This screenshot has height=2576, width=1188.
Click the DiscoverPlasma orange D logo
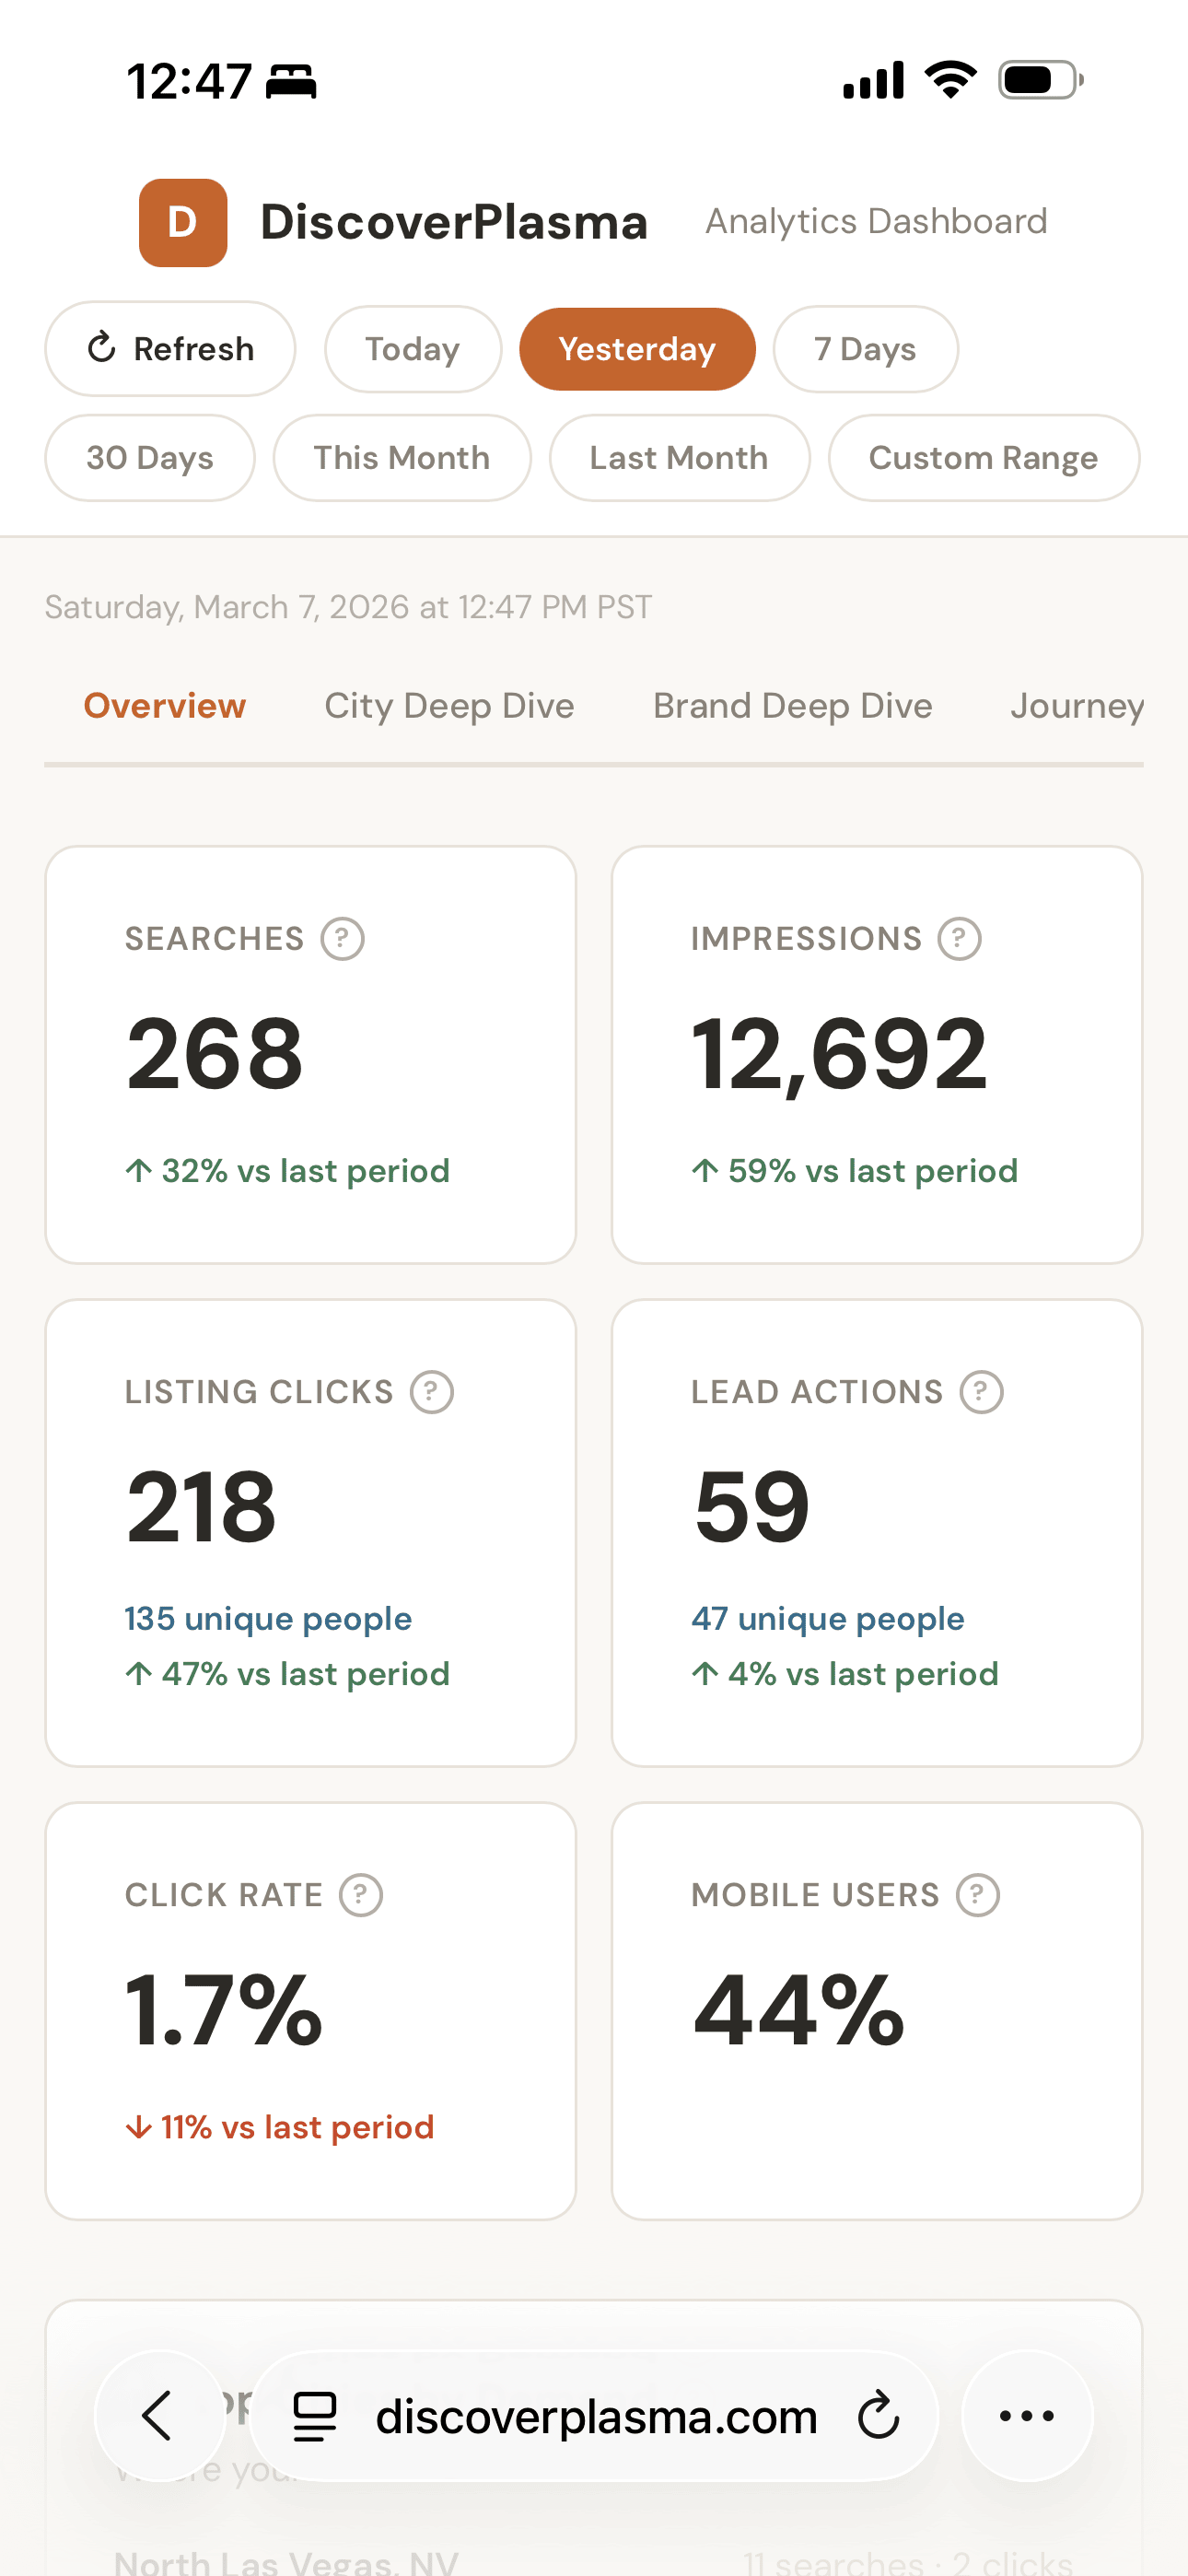tap(183, 222)
